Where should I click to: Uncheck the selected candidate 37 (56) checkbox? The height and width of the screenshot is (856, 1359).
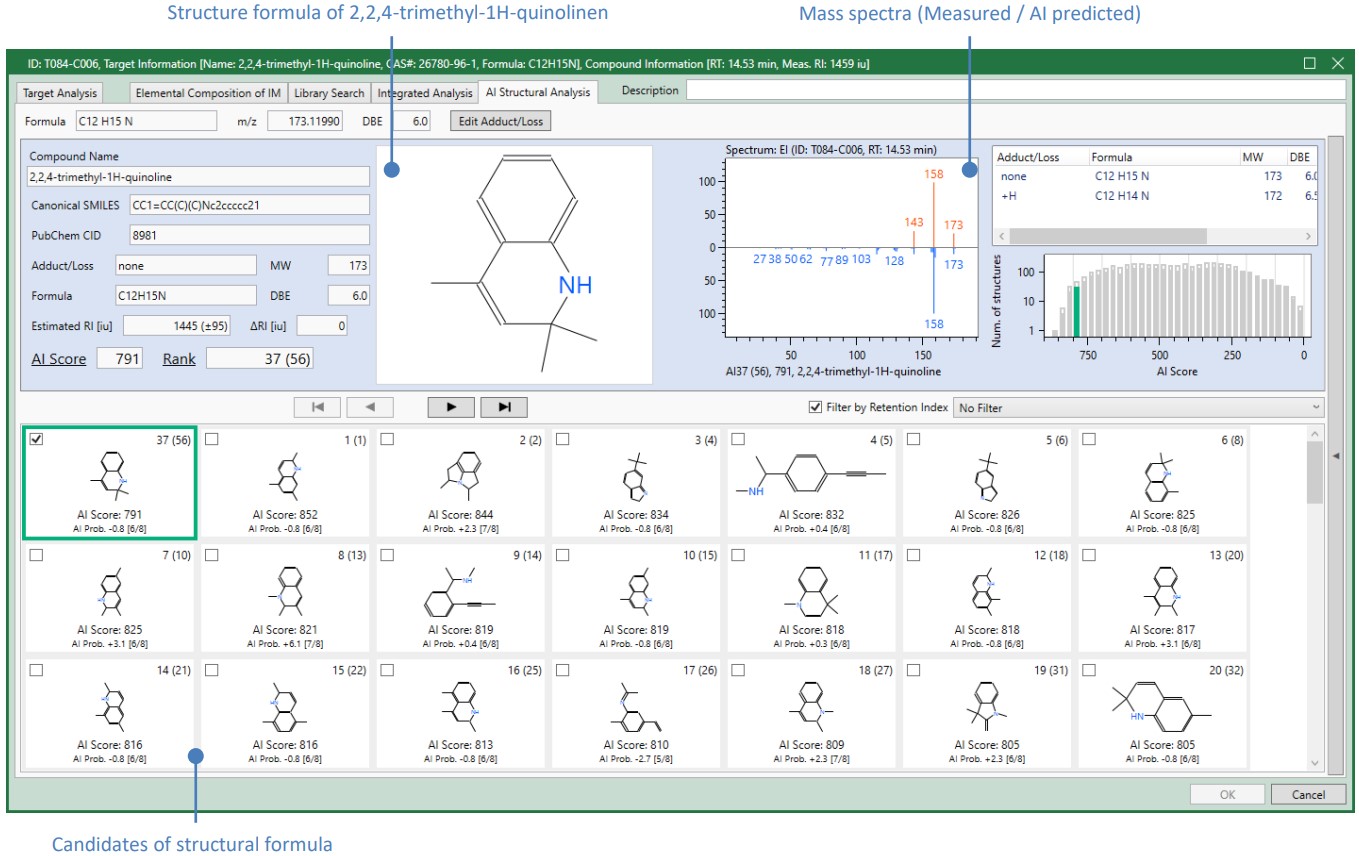pos(37,439)
